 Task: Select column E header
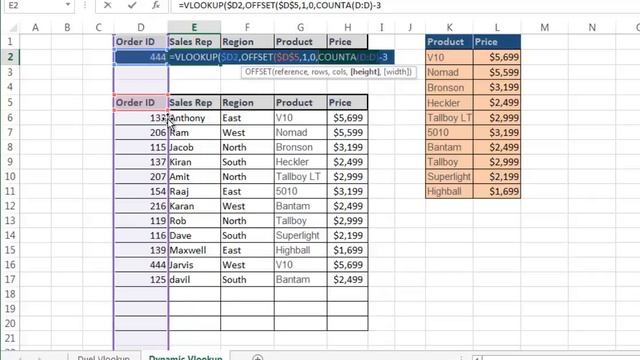click(194, 27)
